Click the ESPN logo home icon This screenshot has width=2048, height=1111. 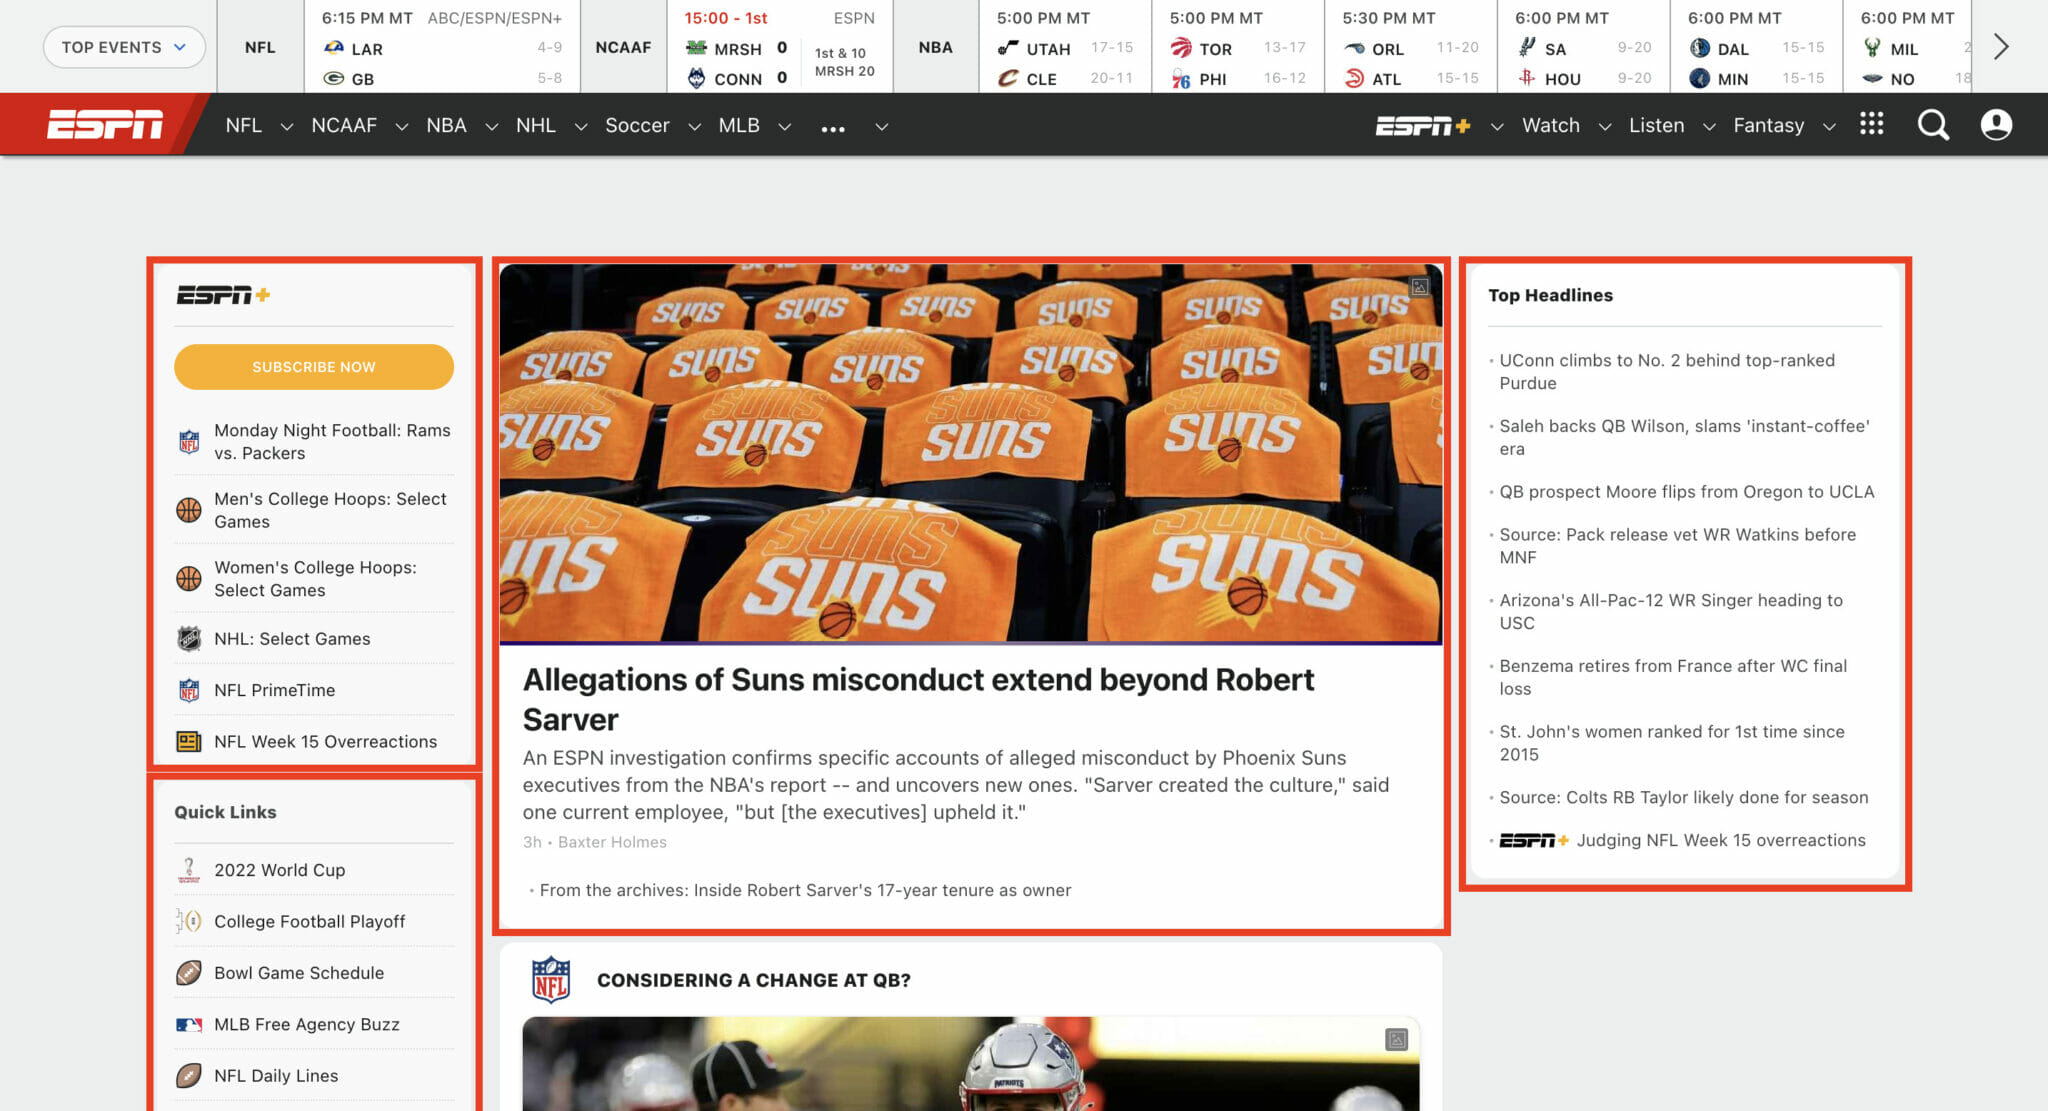105,125
